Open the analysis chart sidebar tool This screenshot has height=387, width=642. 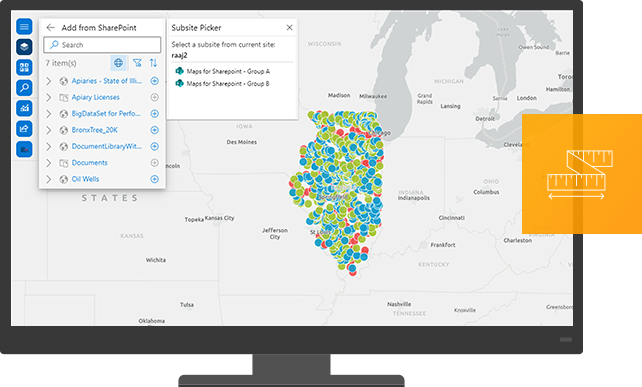tap(24, 108)
